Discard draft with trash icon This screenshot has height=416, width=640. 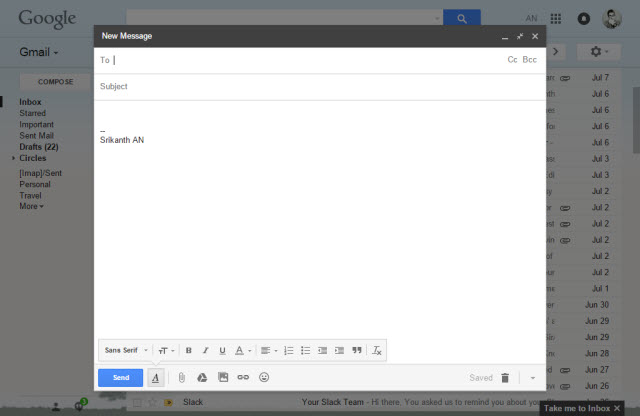505,378
